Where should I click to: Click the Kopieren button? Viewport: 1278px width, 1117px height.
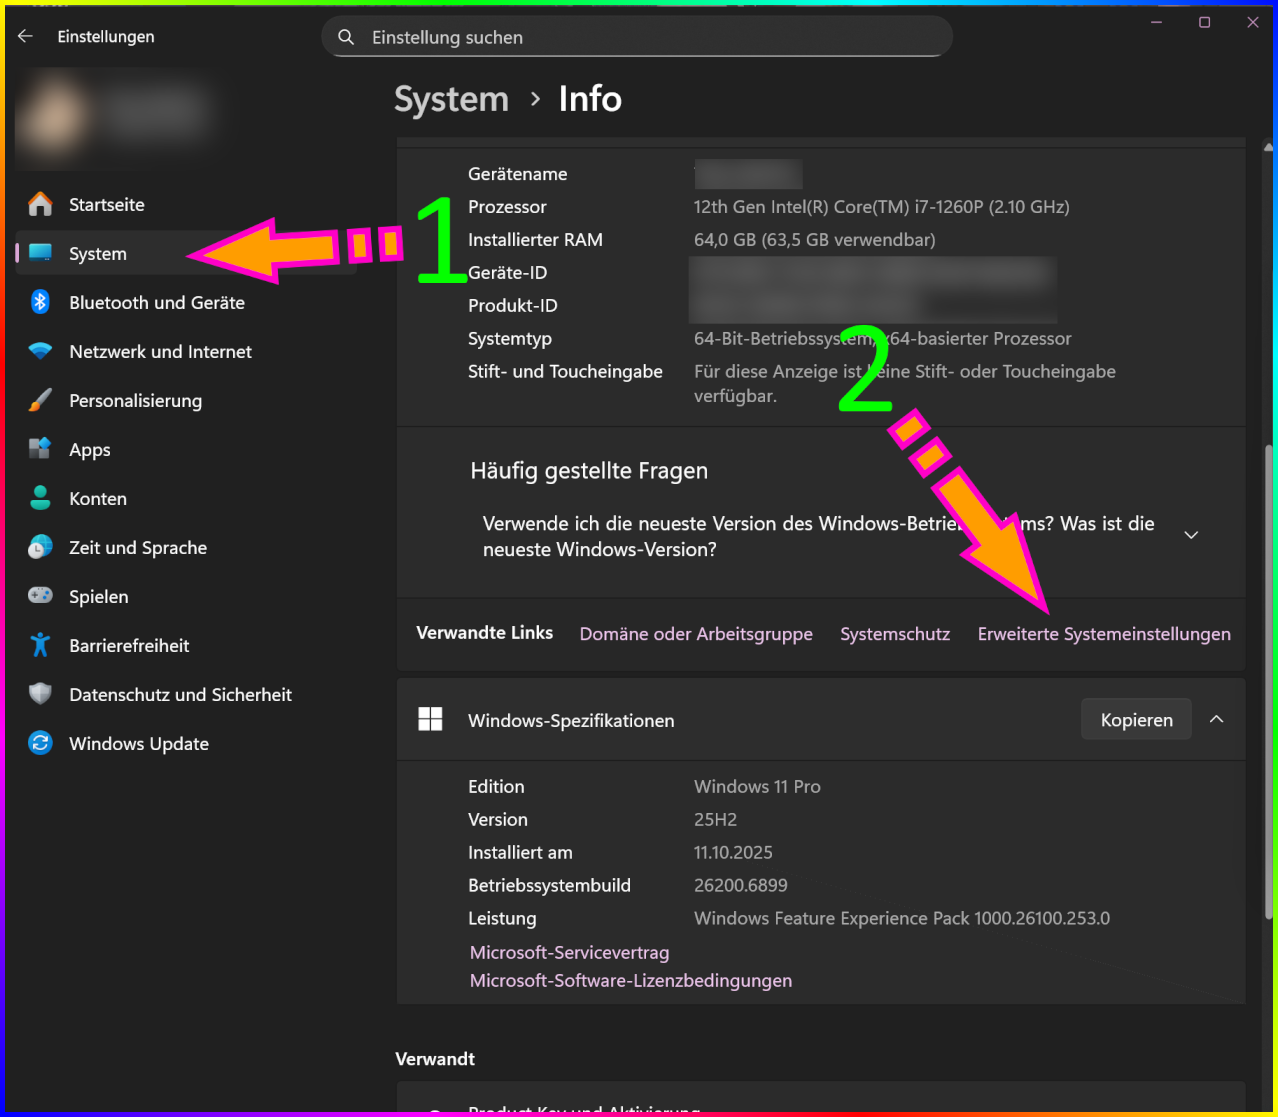(1136, 720)
